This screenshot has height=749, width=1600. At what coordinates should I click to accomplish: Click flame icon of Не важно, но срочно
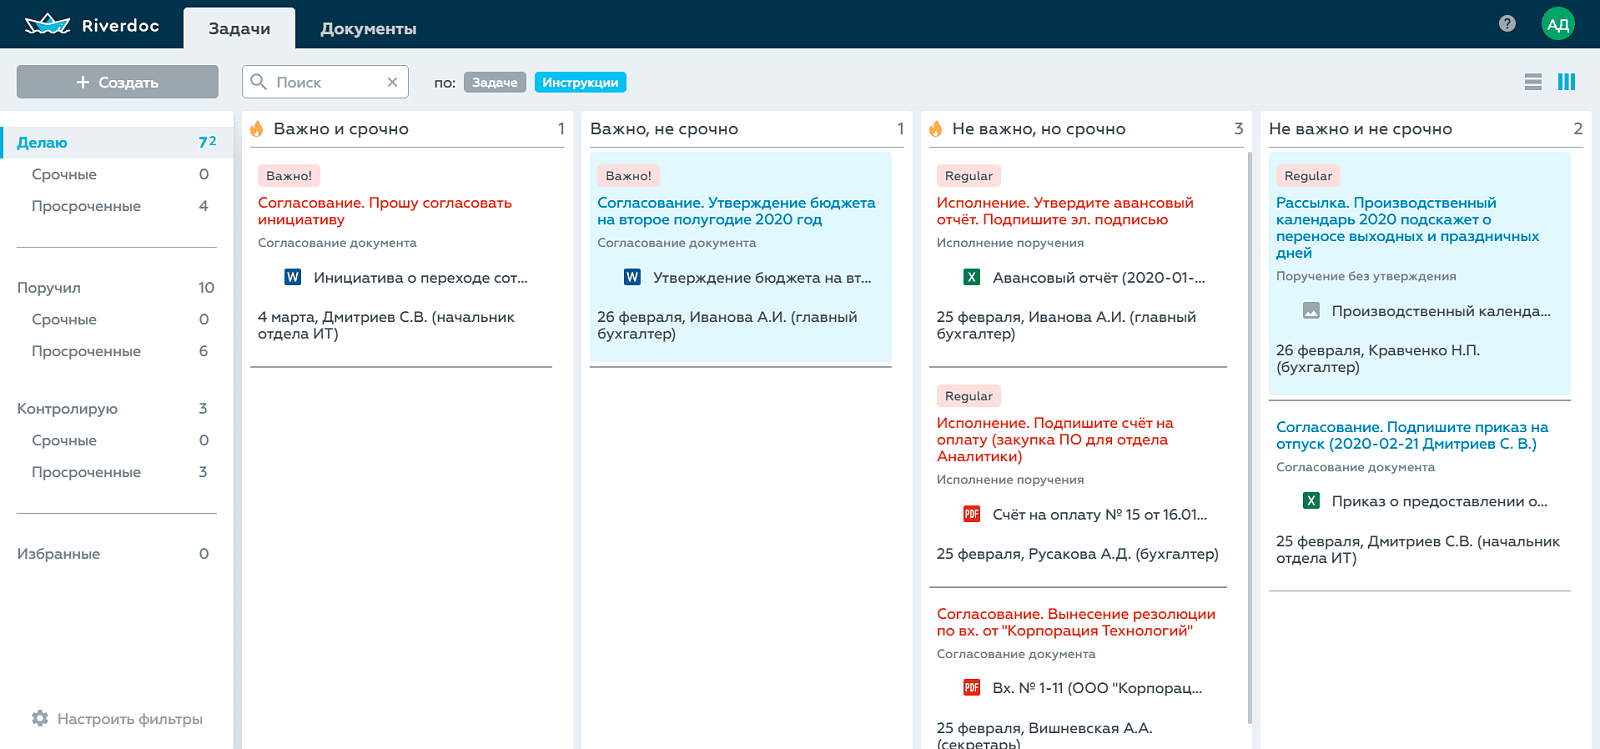[x=936, y=128]
